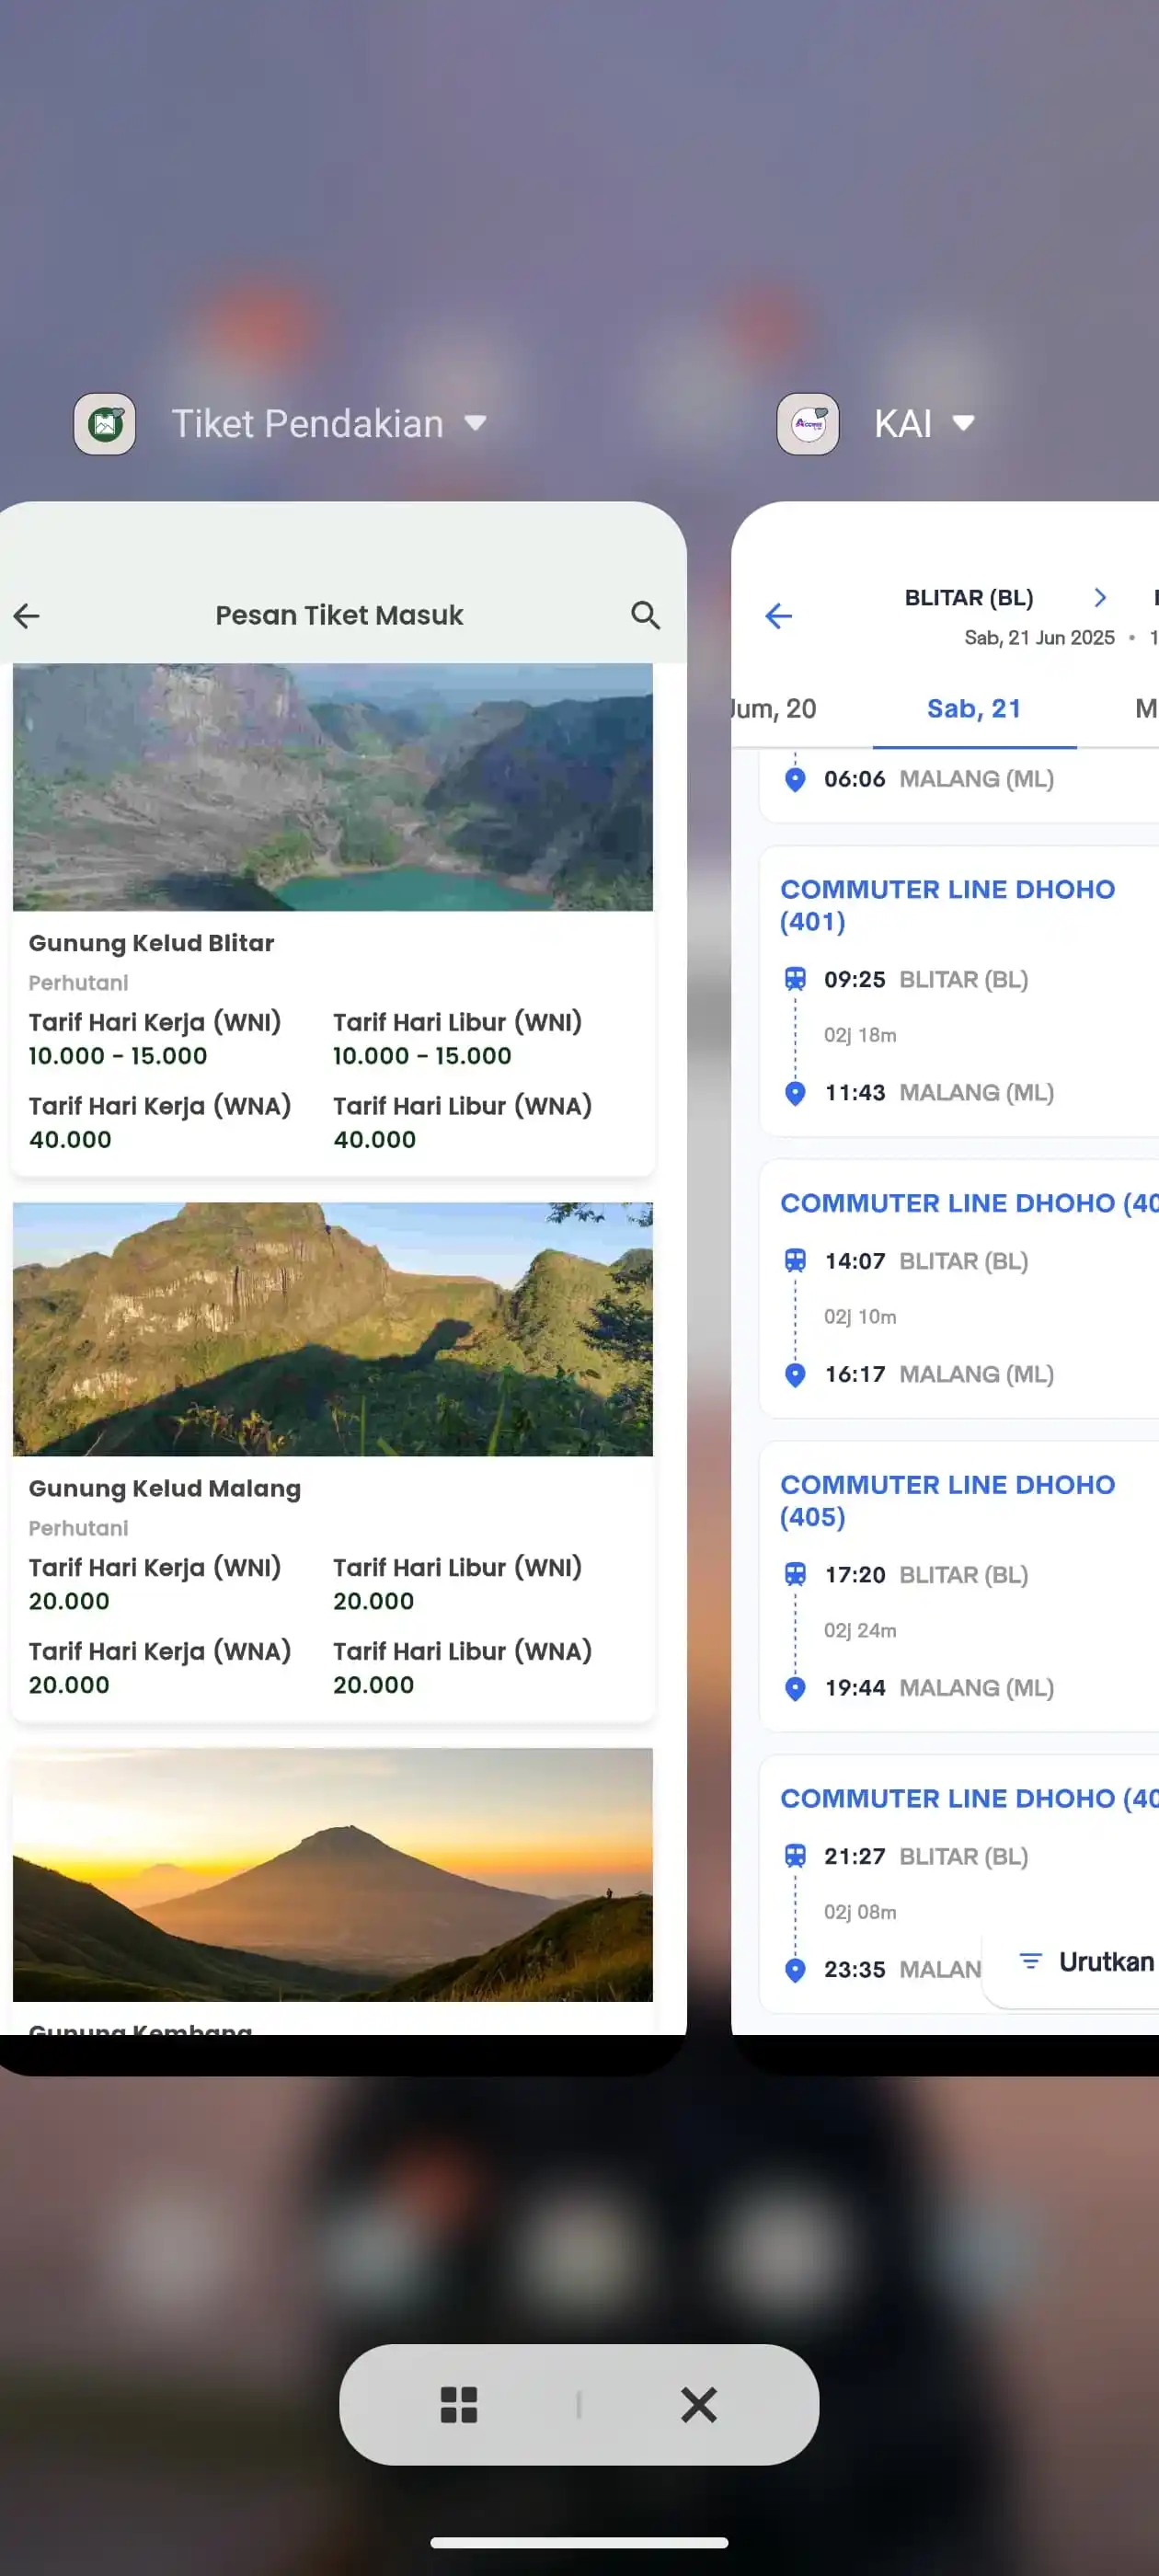Switch to the Jum, 20 date tab
This screenshot has height=2576, width=1159.
[775, 709]
